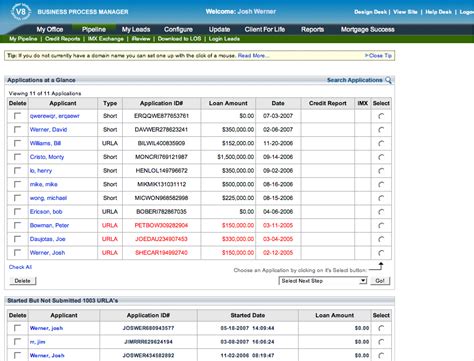Open applicant Werner, josh for JOSWER680943577
Viewport: 474px width, 361px height.
click(46, 328)
